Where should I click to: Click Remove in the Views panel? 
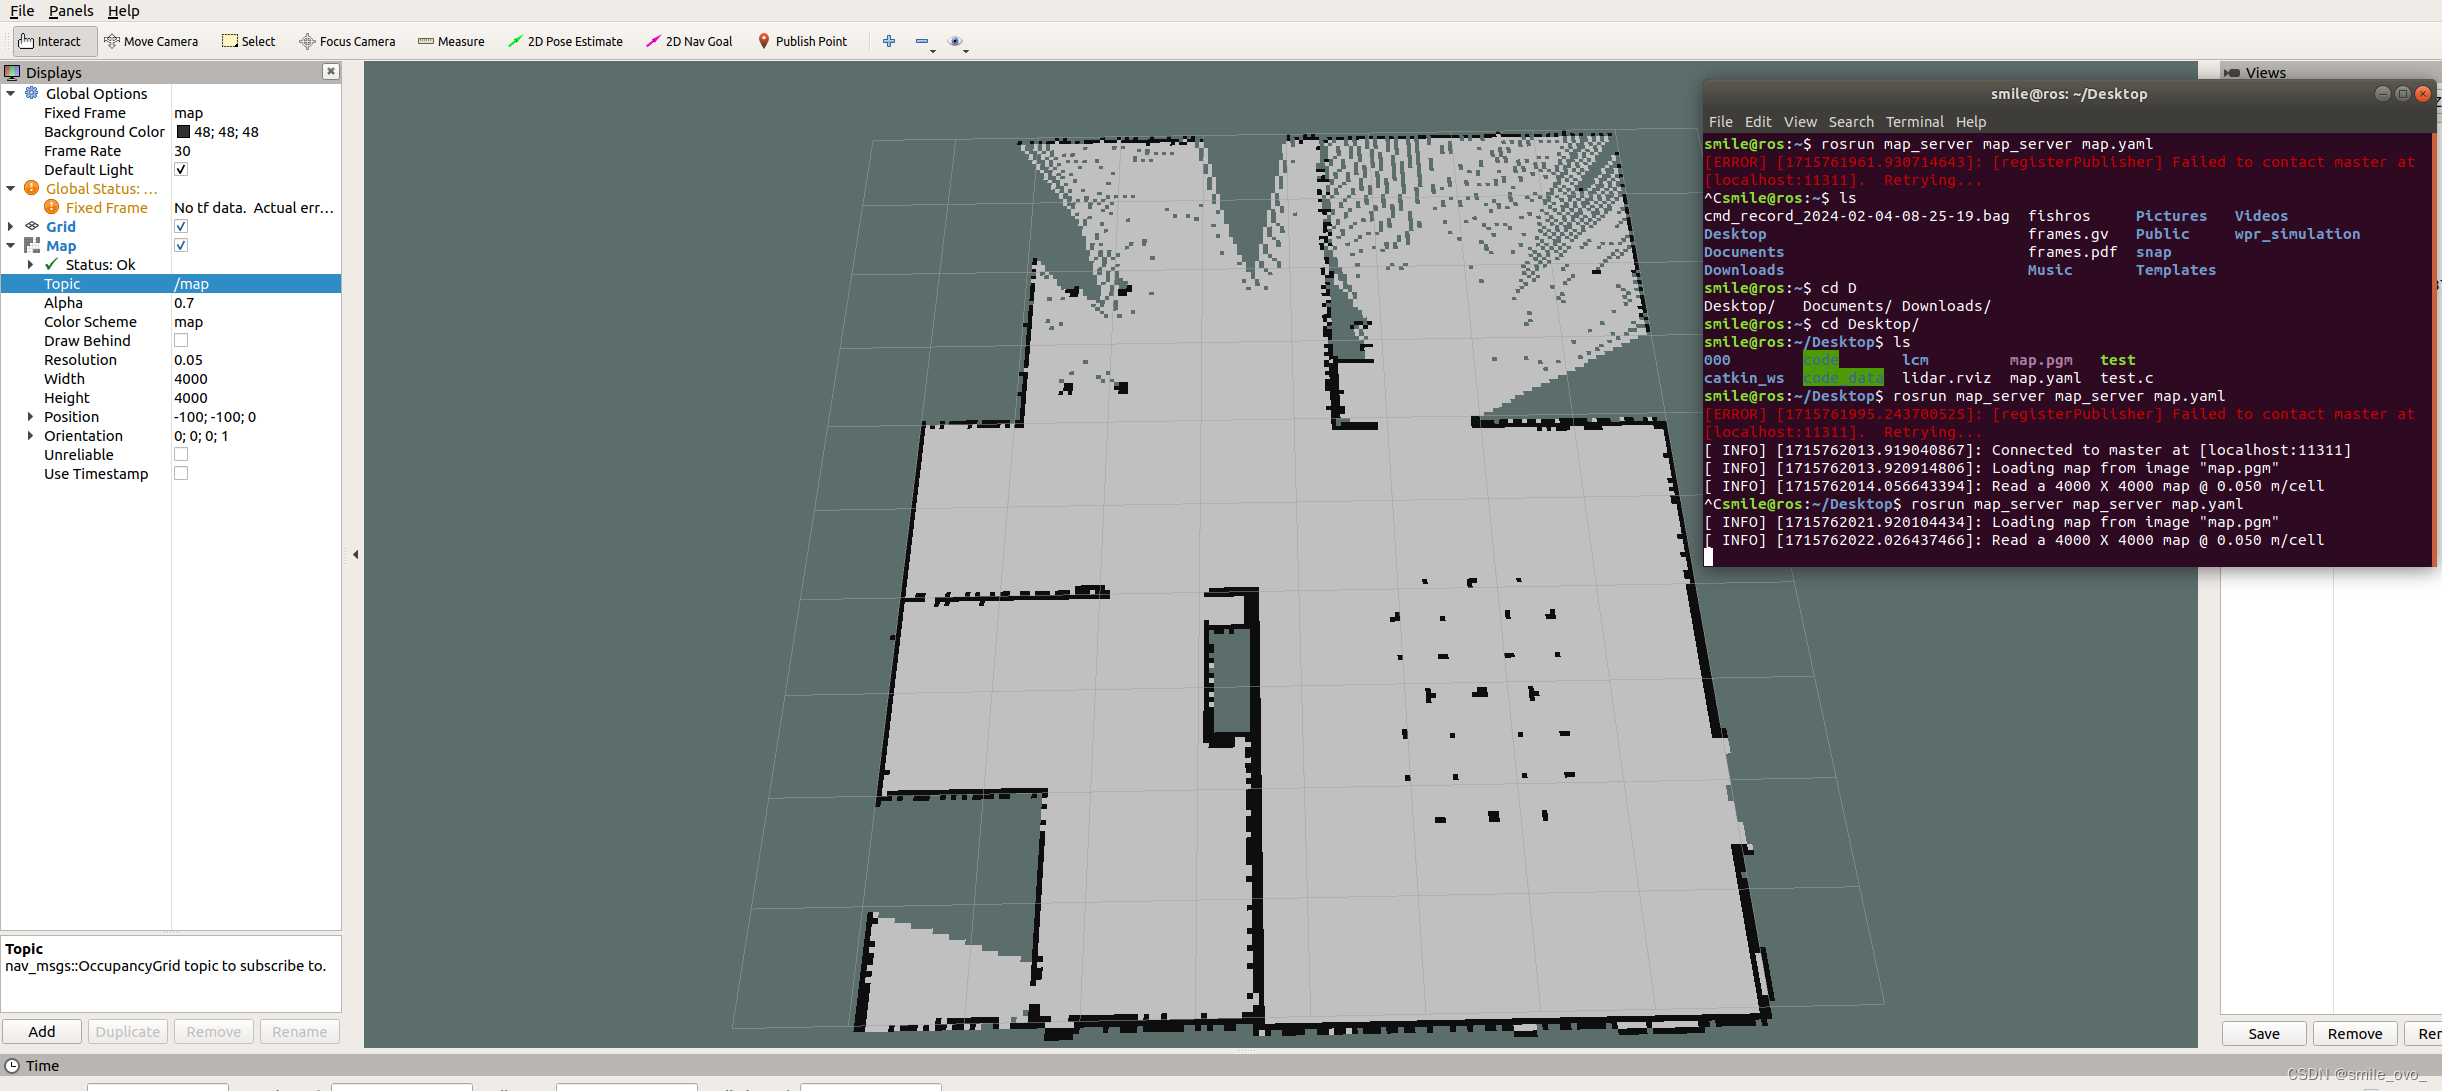[x=2355, y=1033]
